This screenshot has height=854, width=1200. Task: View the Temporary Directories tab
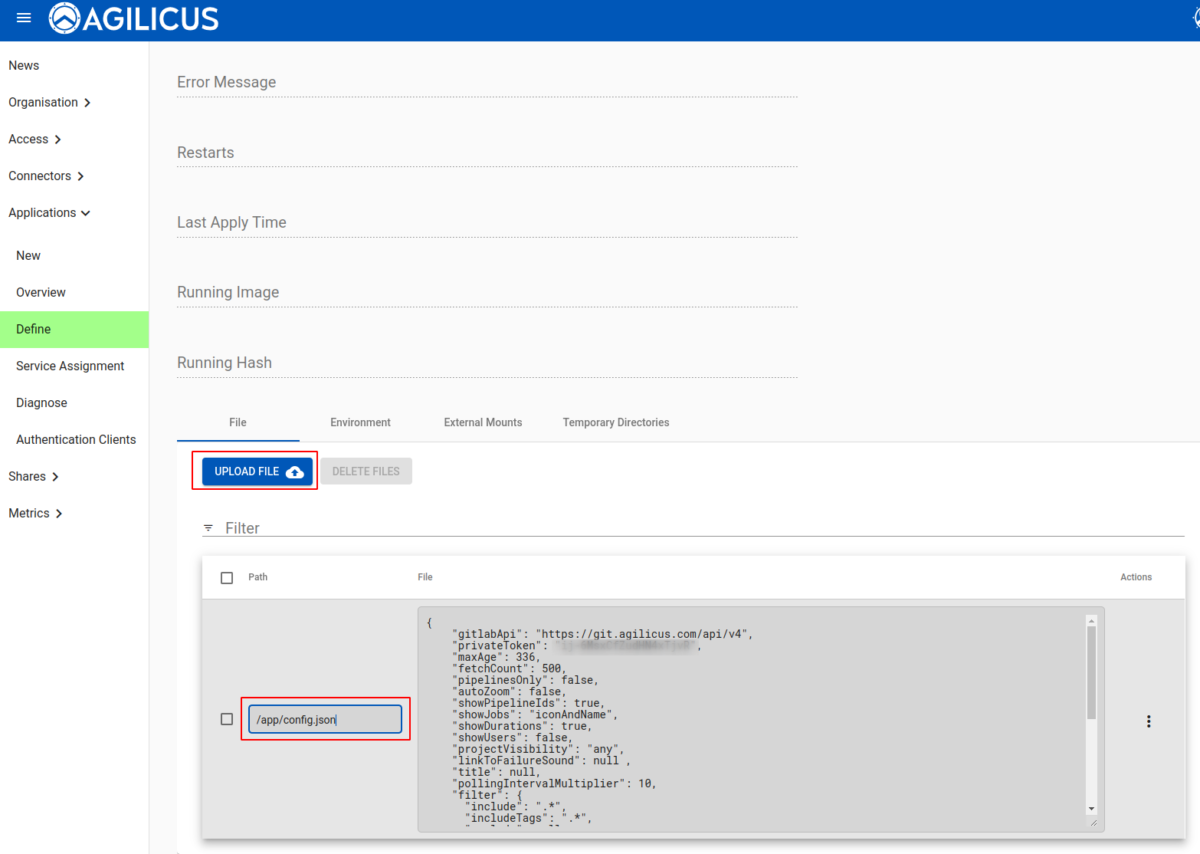coord(615,422)
